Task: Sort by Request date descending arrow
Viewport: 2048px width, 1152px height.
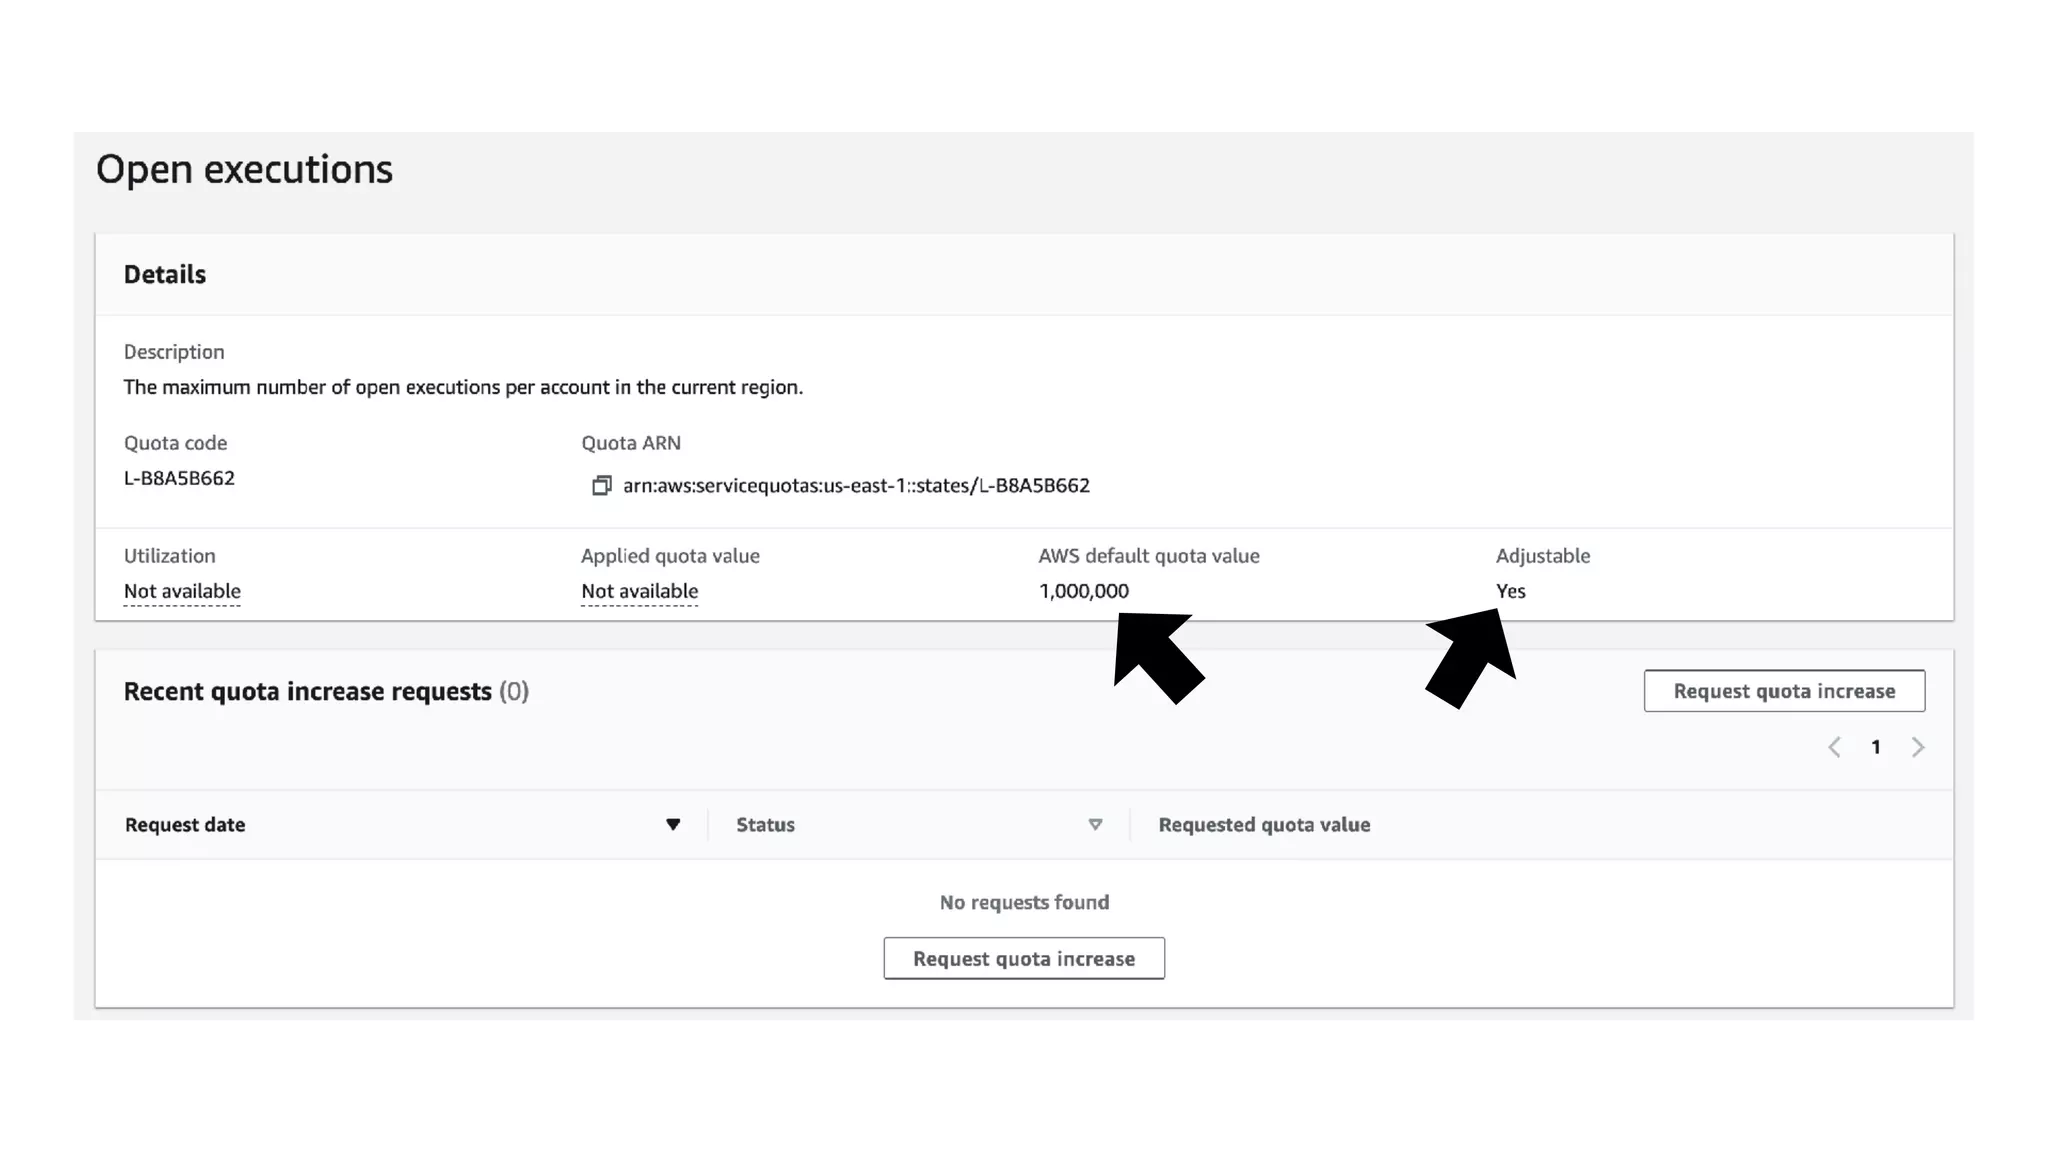Action: coord(673,825)
